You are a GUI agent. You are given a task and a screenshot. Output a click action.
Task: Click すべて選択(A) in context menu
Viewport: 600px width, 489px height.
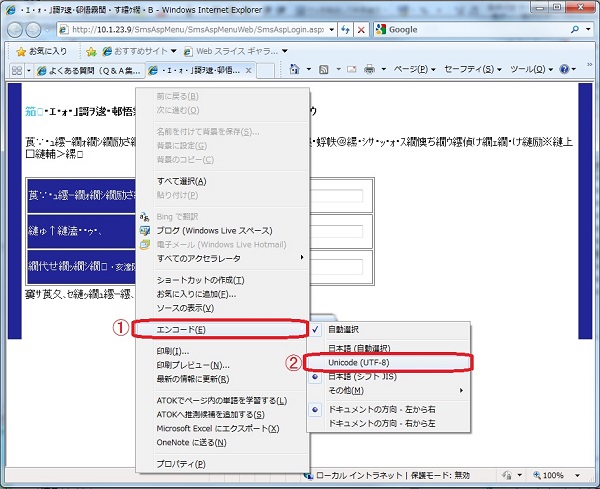[222, 181]
